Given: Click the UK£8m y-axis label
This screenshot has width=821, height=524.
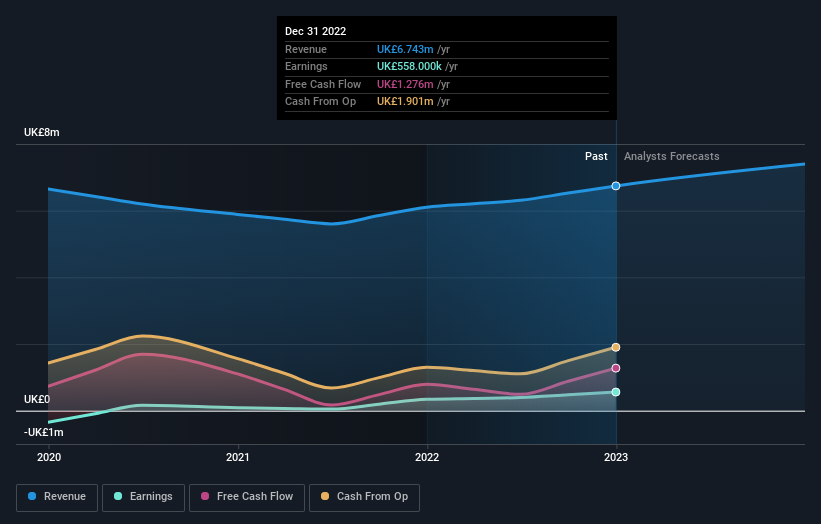Looking at the screenshot, I should [41, 132].
